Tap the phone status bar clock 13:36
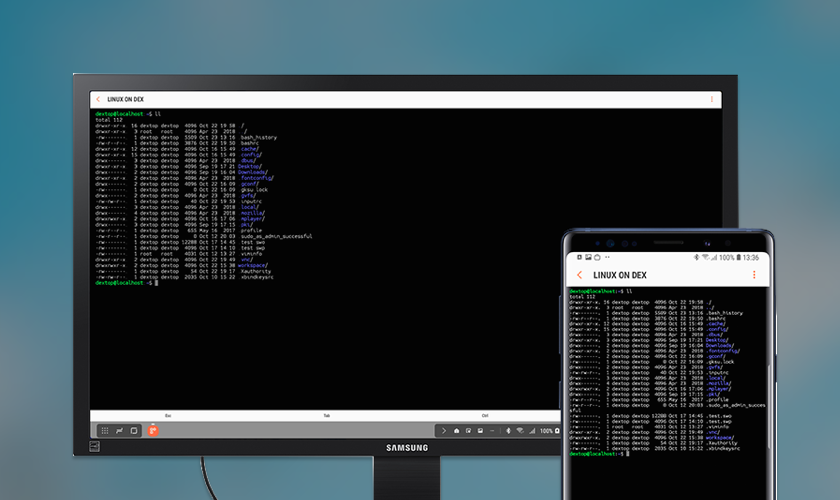Viewport: 840px width, 500px height. point(751,258)
